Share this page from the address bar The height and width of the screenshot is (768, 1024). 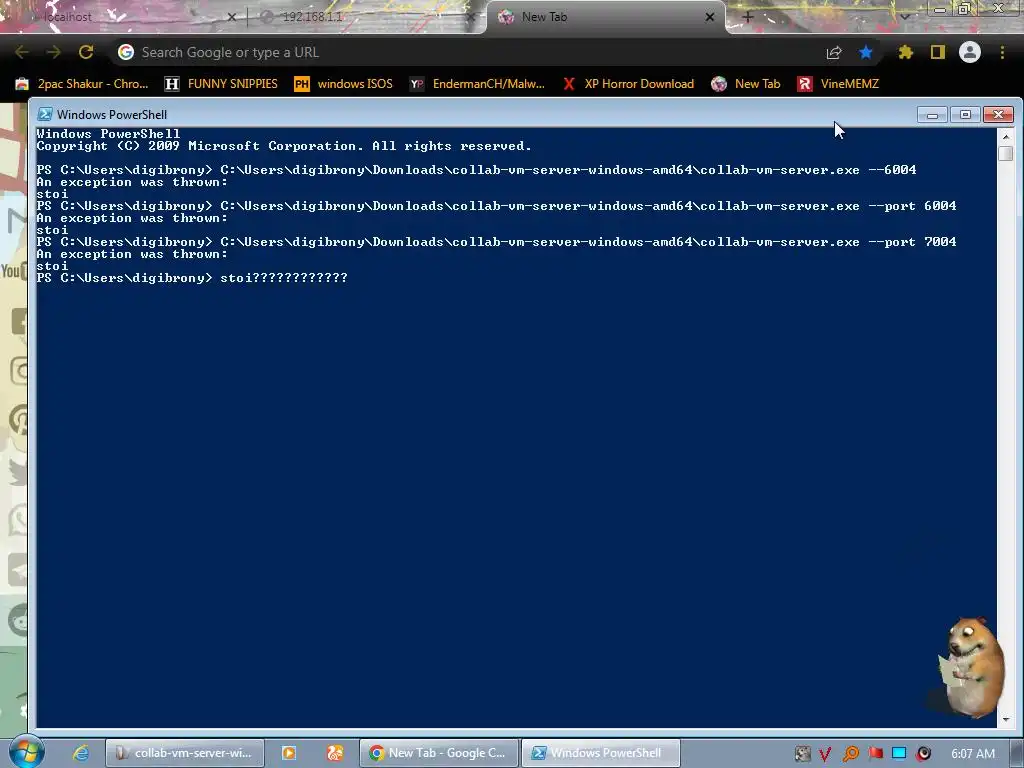pos(834,52)
